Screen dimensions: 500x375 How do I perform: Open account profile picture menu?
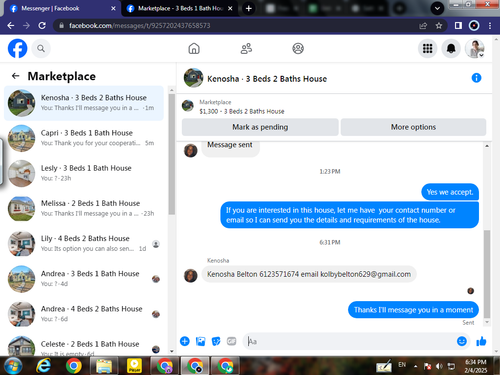(475, 49)
